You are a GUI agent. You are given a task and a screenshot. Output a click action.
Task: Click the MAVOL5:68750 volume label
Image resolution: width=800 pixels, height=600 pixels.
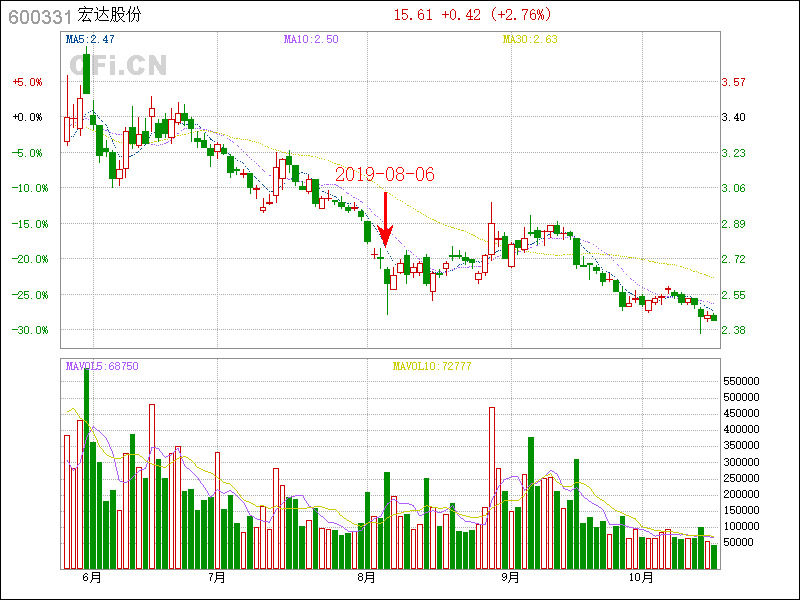tap(102, 367)
